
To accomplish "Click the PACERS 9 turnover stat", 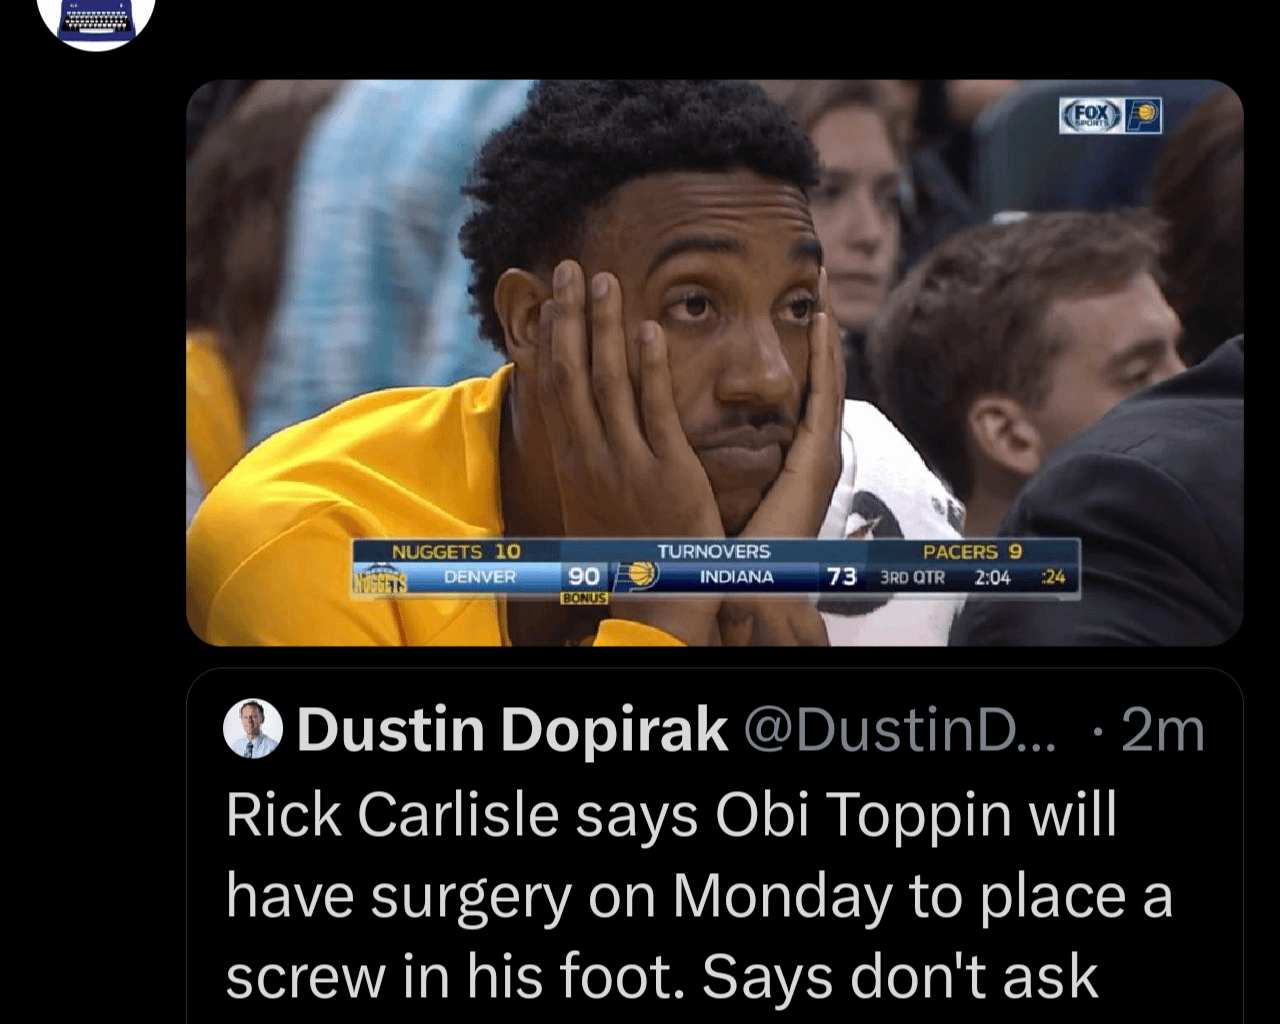I will (x=972, y=552).
